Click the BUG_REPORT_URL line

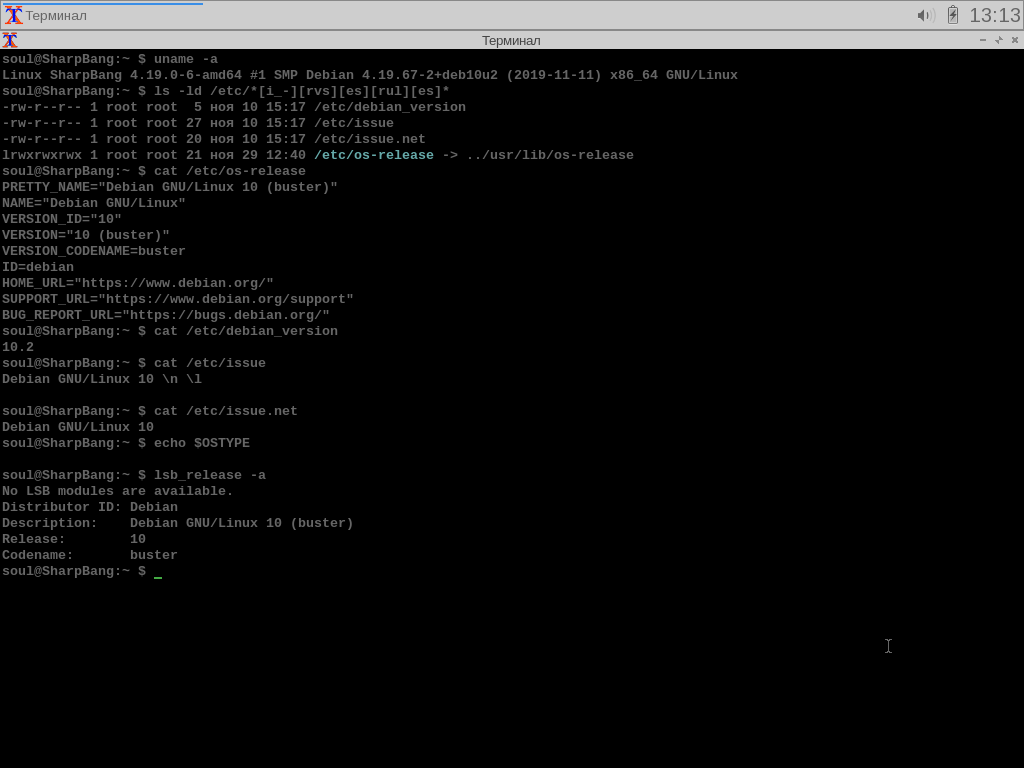[166, 315]
